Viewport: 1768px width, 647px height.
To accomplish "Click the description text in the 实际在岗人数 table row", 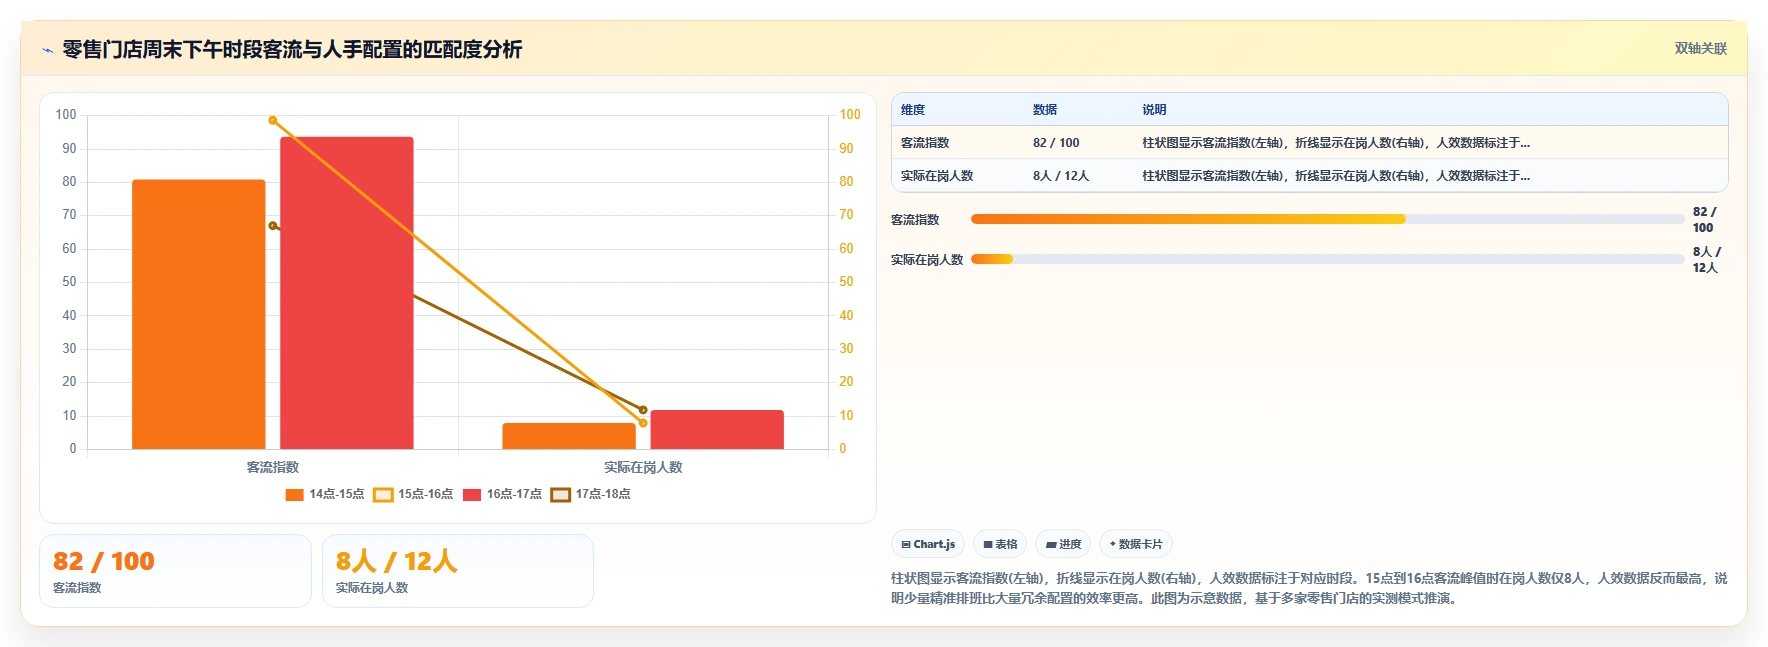I will (x=1336, y=176).
